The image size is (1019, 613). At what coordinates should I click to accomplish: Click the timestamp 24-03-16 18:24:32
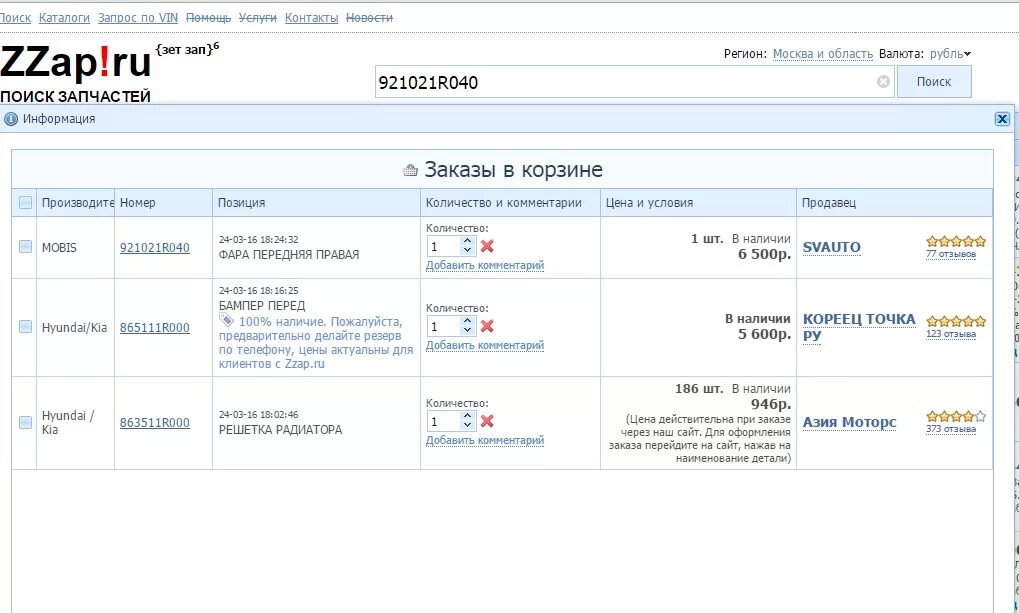(259, 240)
